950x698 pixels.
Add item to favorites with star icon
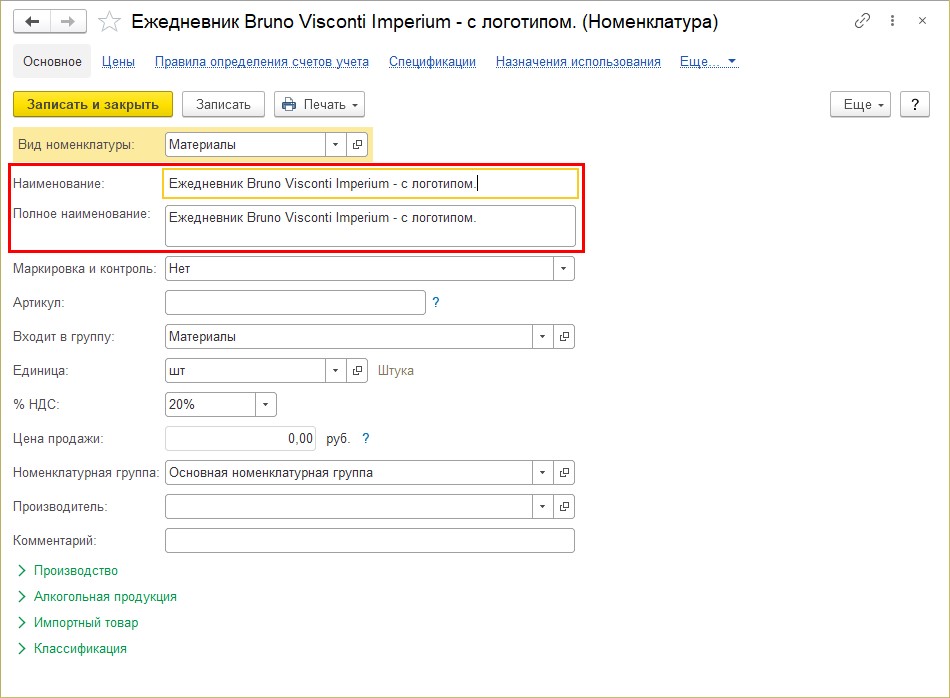[x=109, y=22]
